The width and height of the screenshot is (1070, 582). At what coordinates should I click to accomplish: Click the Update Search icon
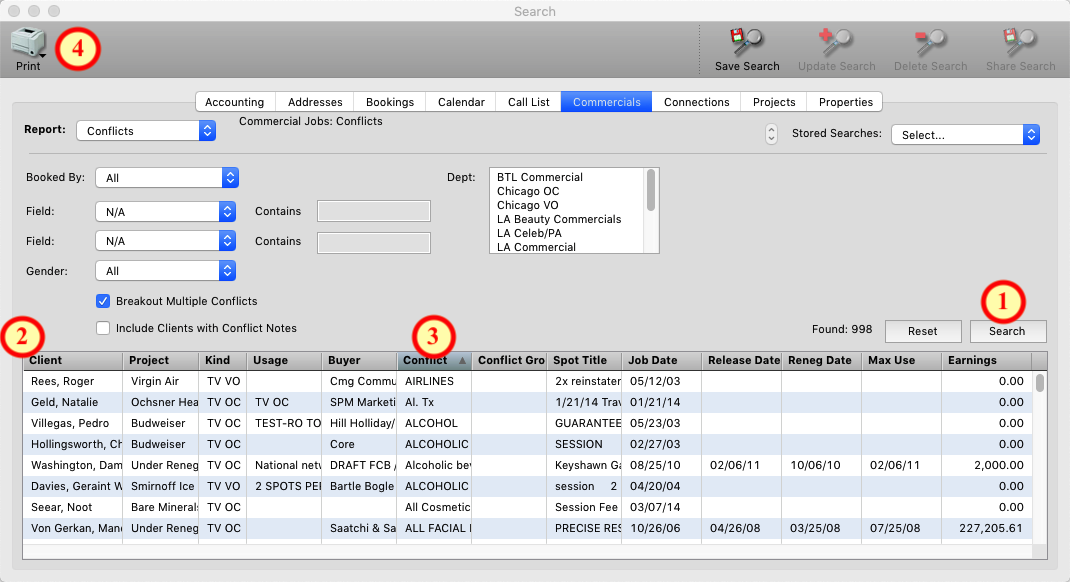tap(836, 42)
